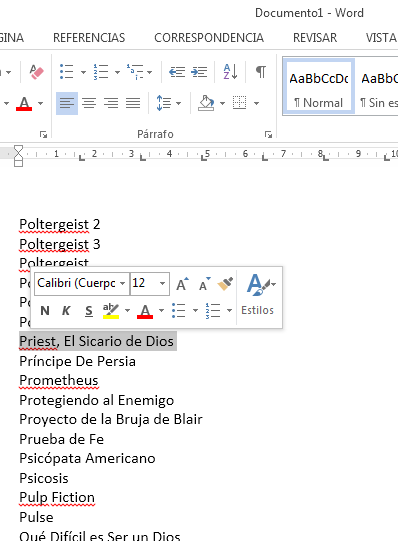The height and width of the screenshot is (547, 398).
Task: Expand ribbon font color dropdown arrow
Action: point(40,103)
